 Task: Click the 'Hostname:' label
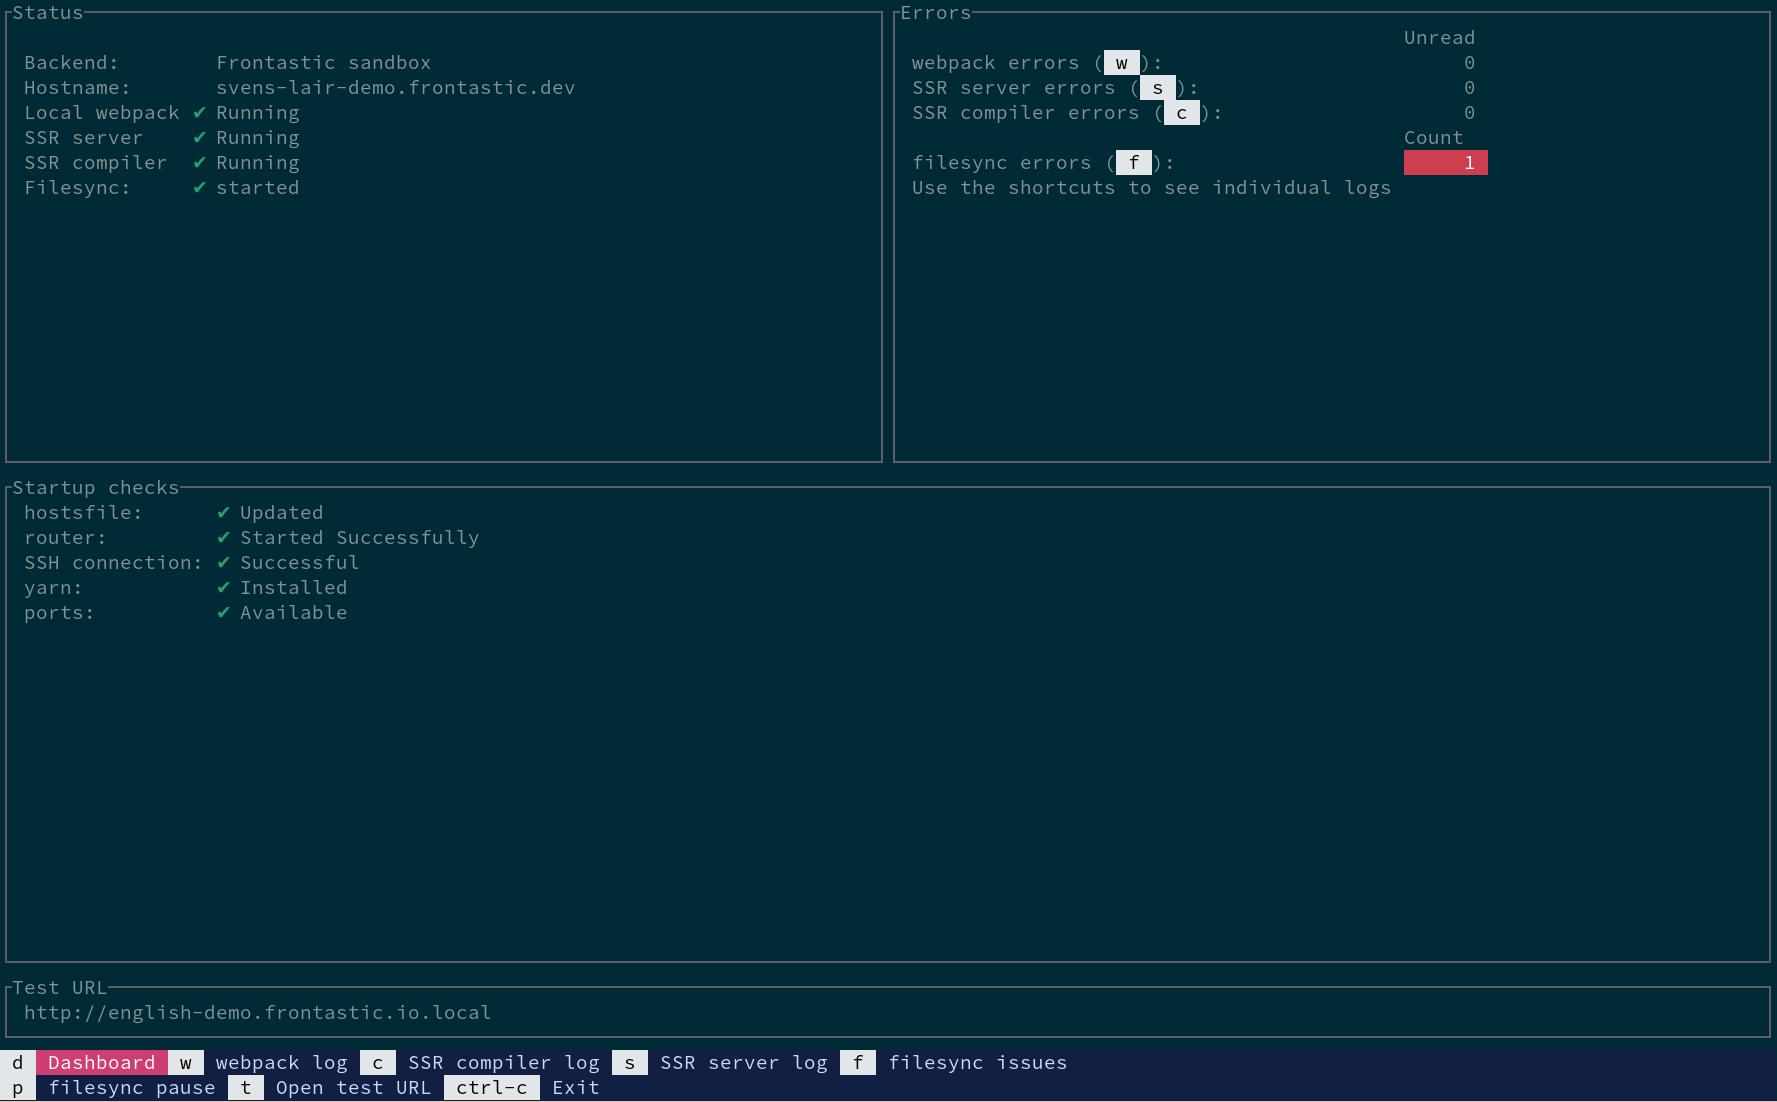click(78, 87)
